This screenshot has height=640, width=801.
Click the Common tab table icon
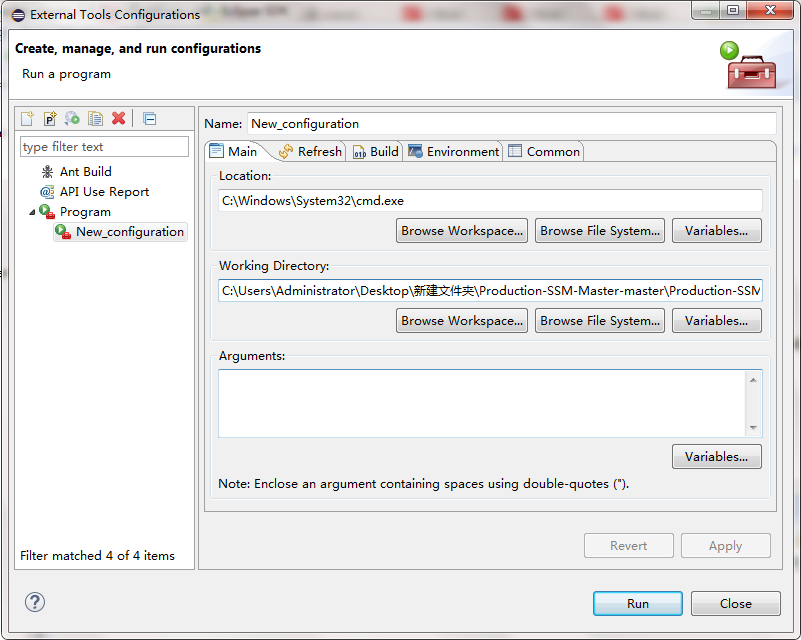pos(515,151)
